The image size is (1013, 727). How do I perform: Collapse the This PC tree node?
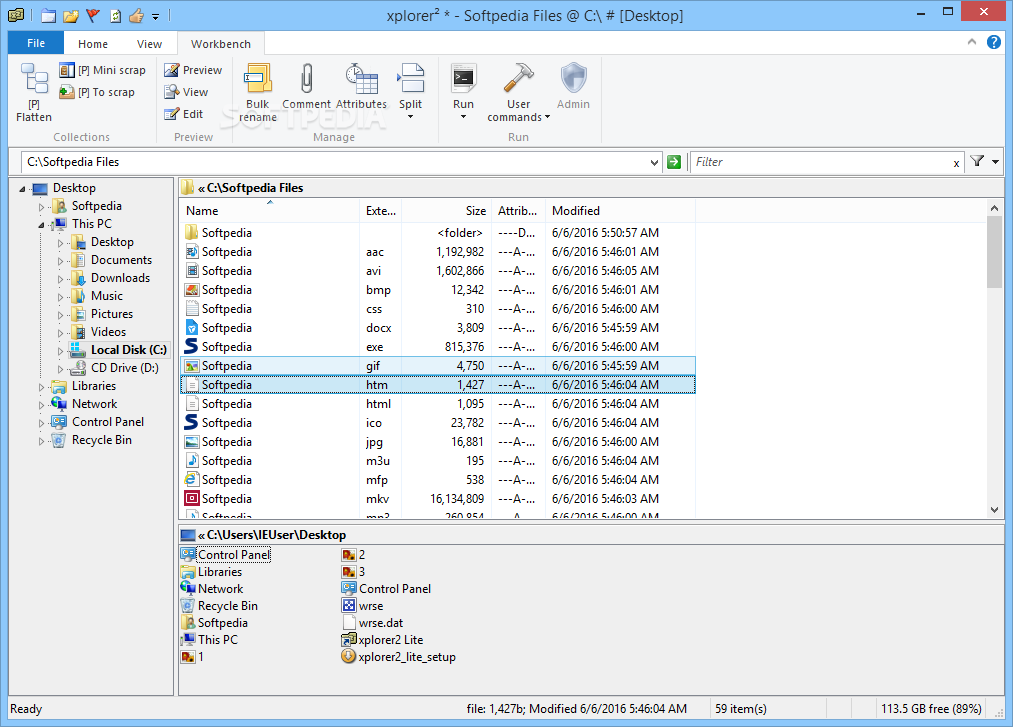point(41,225)
